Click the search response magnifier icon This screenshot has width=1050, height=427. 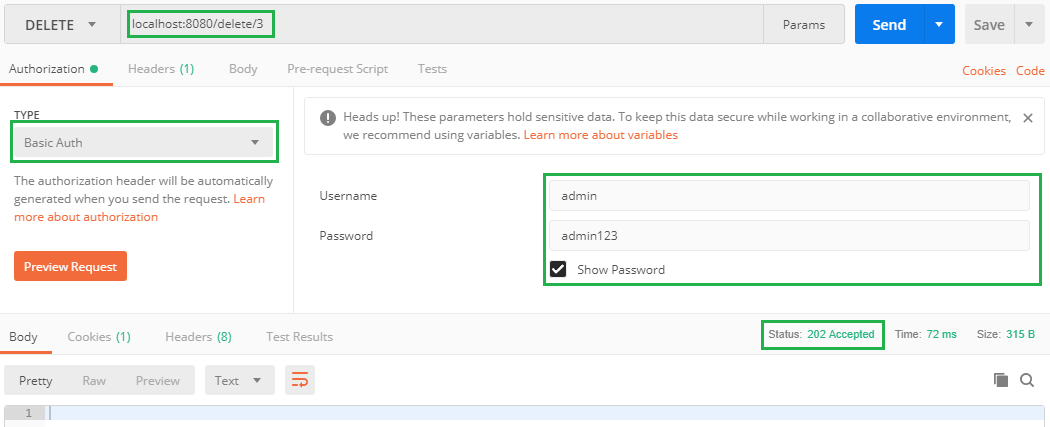pyautogui.click(x=1027, y=380)
